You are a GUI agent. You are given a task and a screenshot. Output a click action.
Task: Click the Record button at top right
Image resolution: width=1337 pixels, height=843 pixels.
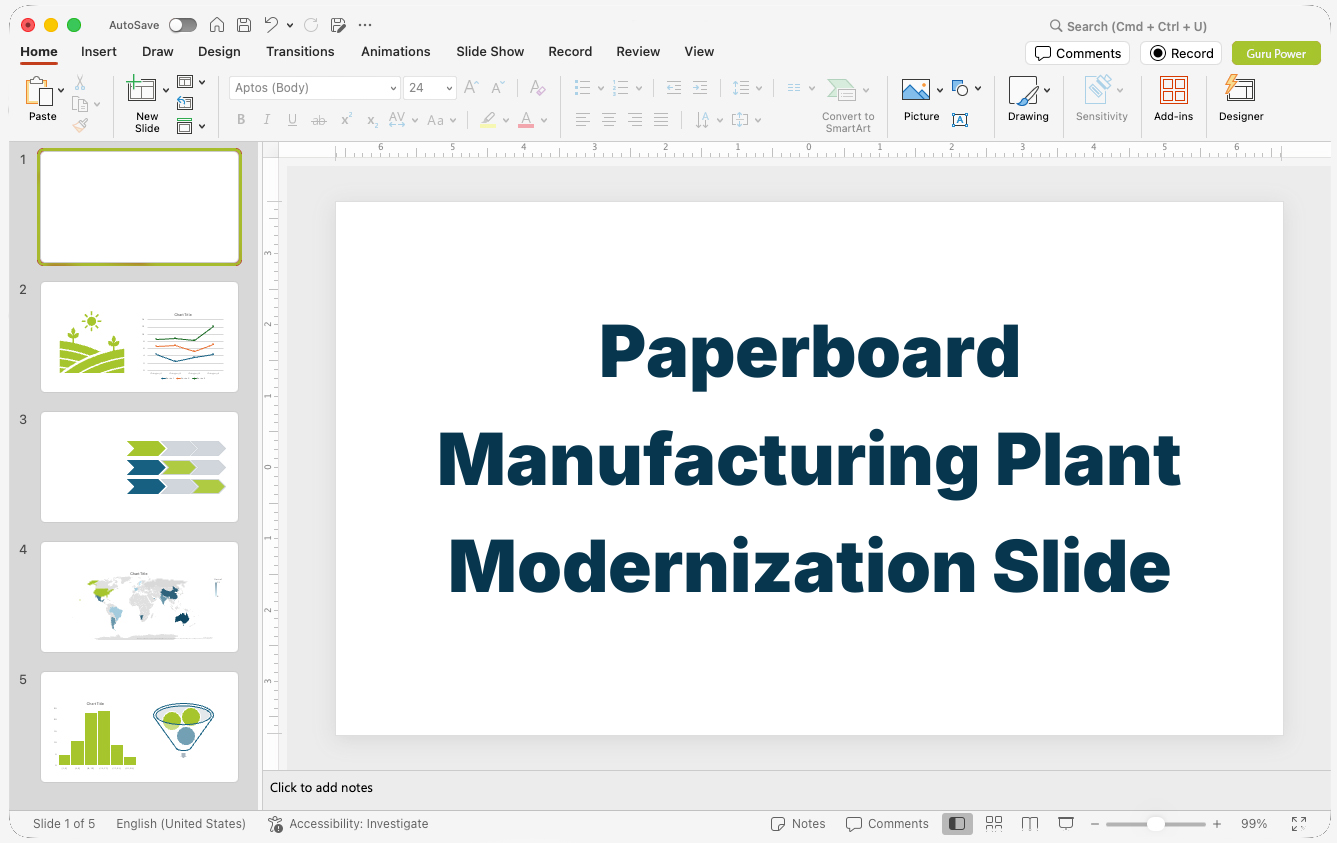(1181, 54)
